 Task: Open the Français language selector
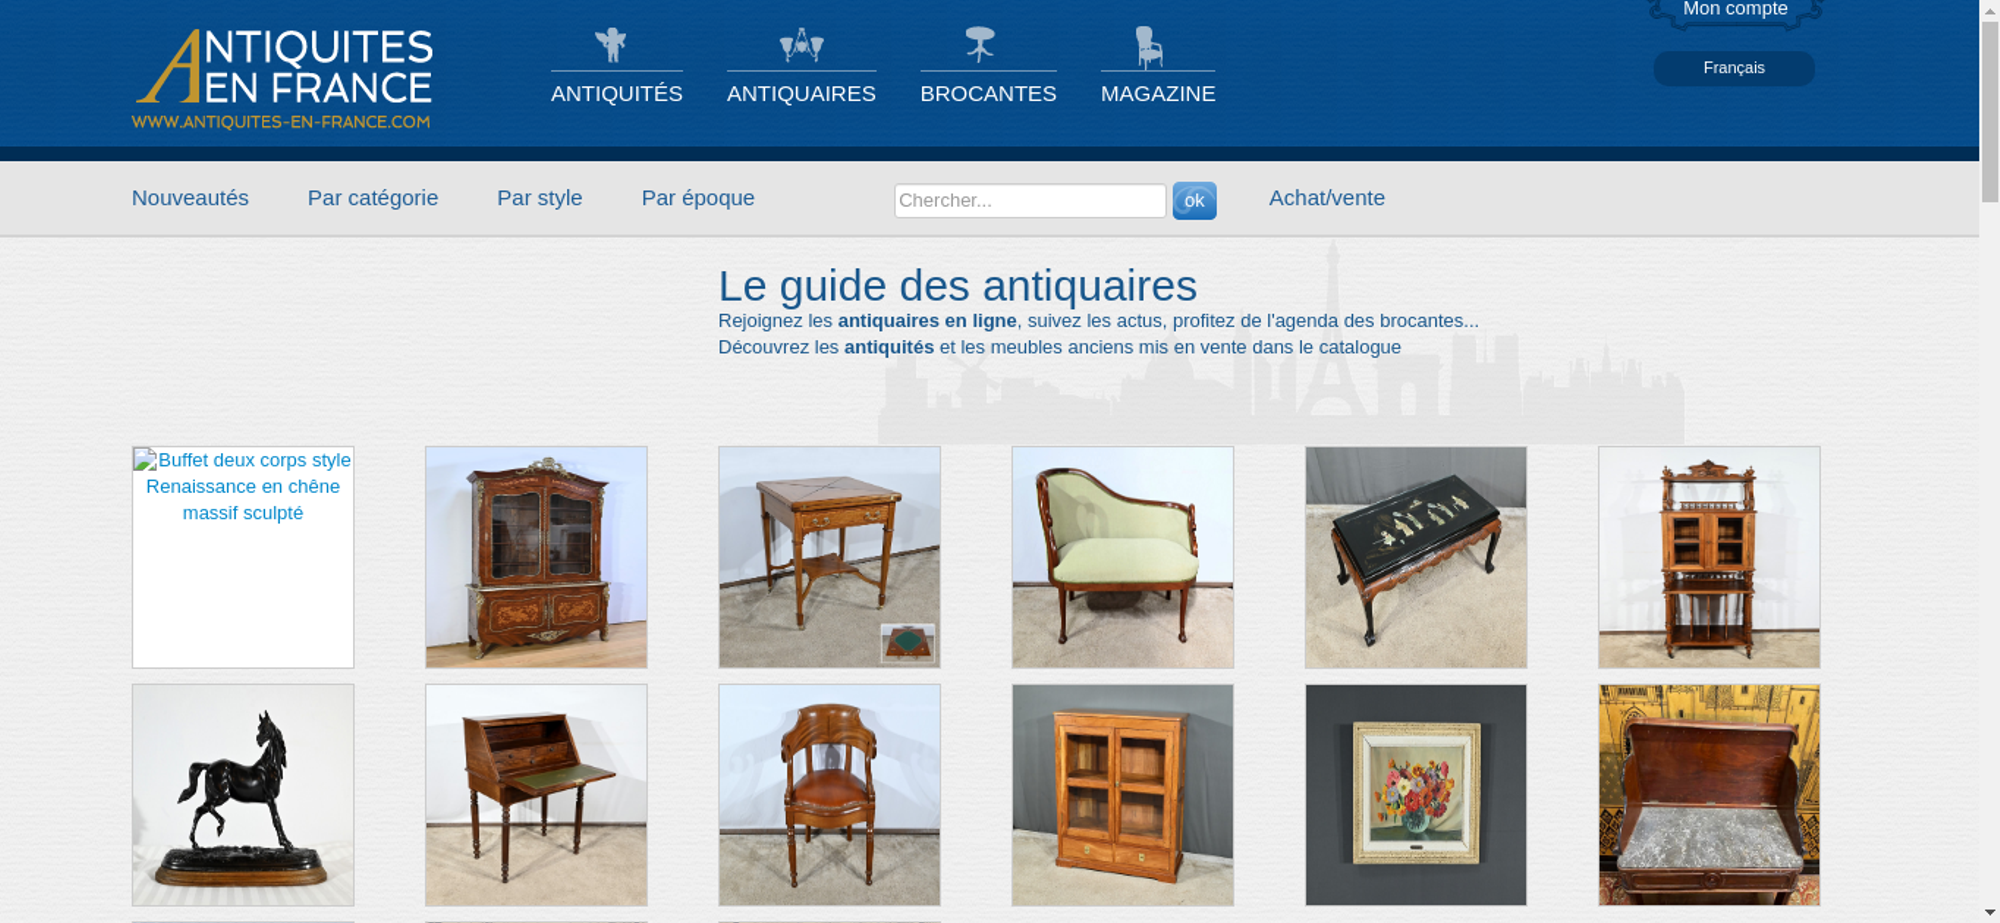click(1734, 68)
